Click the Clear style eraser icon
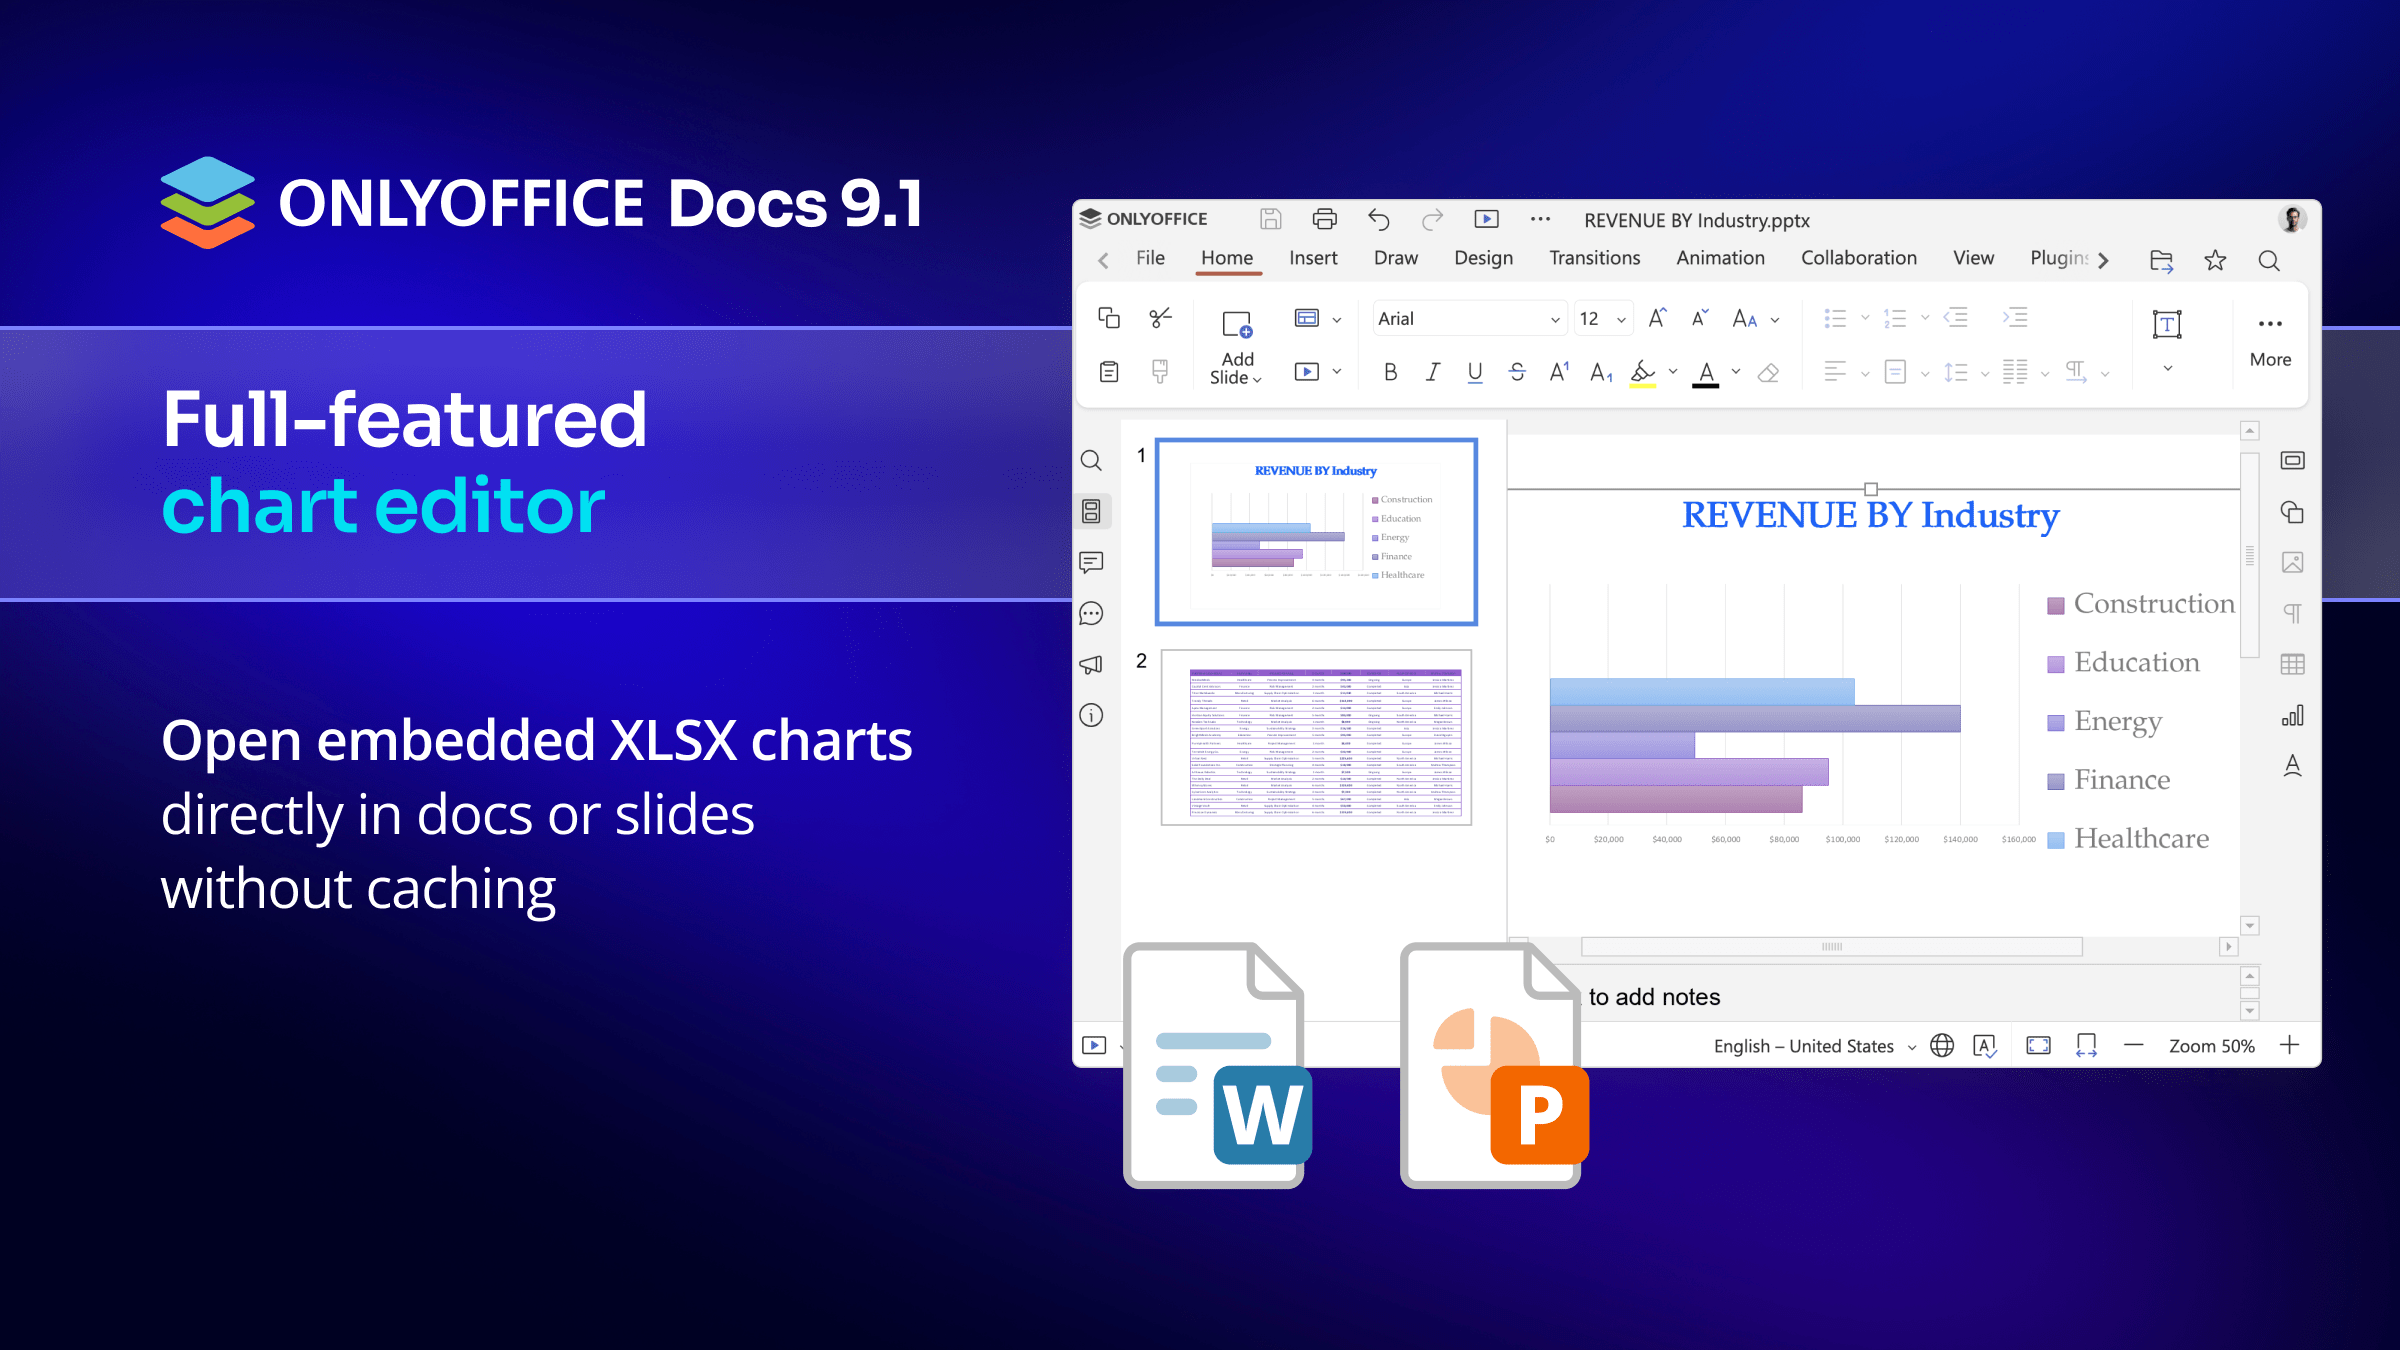The width and height of the screenshot is (2400, 1350). (x=1768, y=373)
